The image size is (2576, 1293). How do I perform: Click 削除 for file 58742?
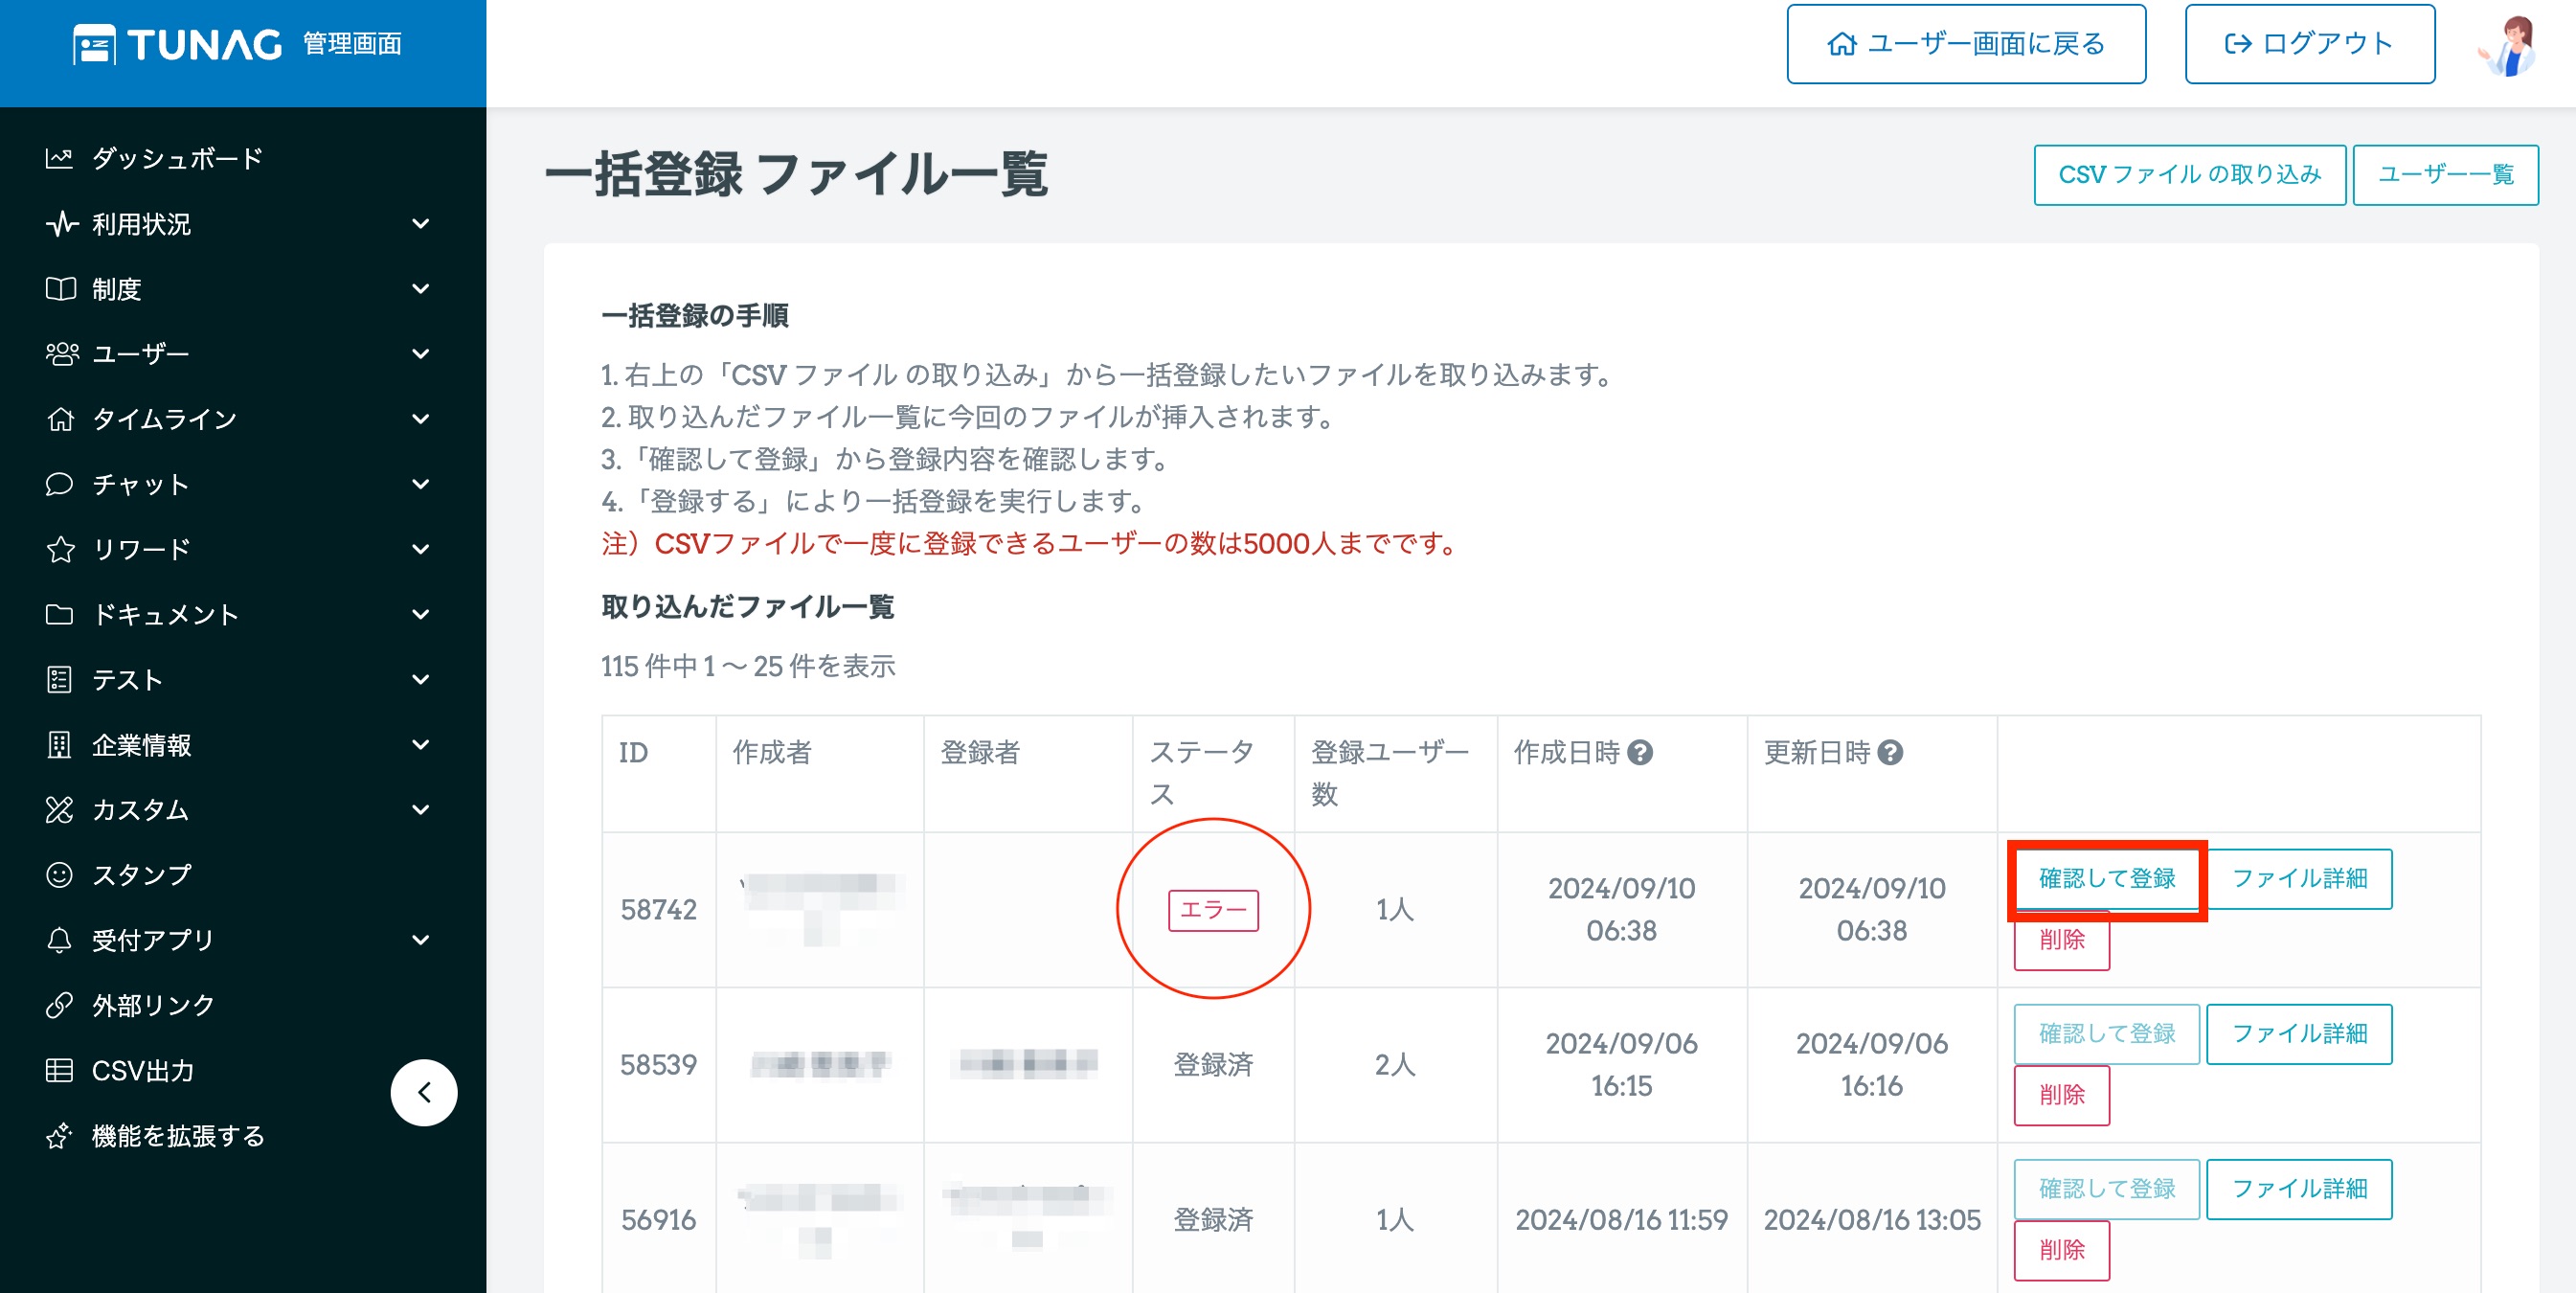tap(2061, 939)
